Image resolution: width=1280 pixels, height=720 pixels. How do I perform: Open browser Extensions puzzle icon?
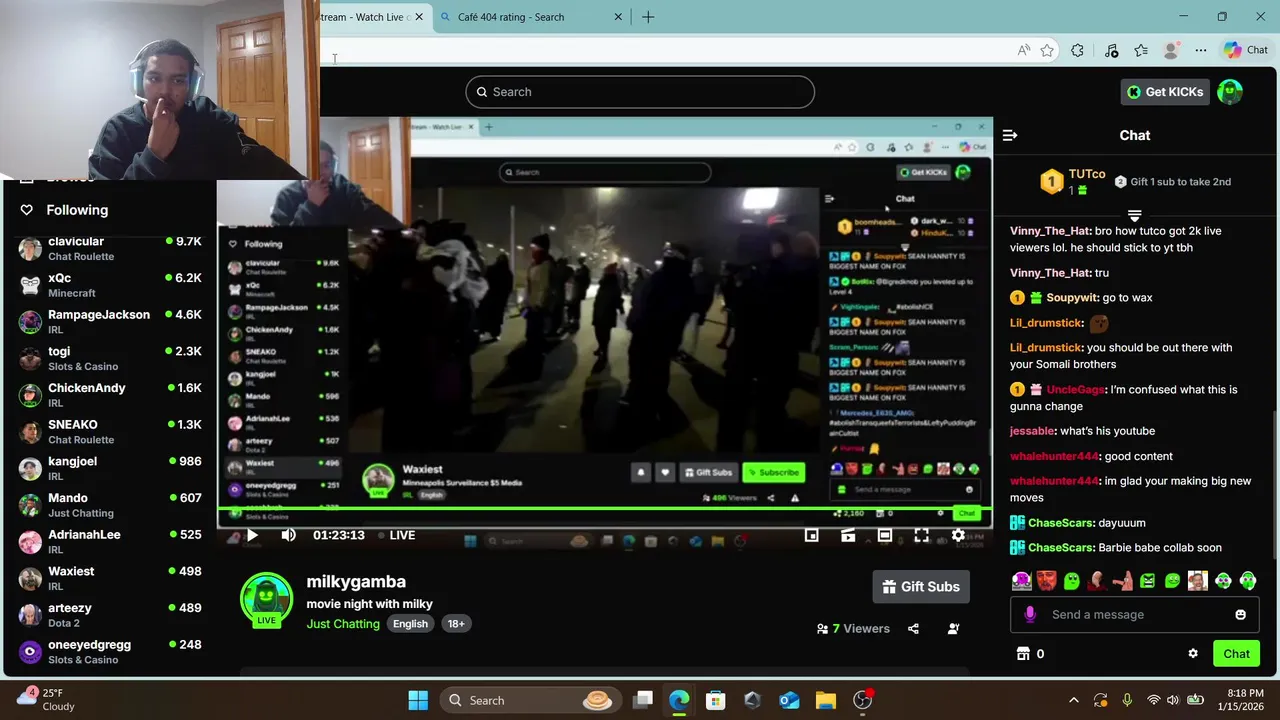tap(1077, 50)
